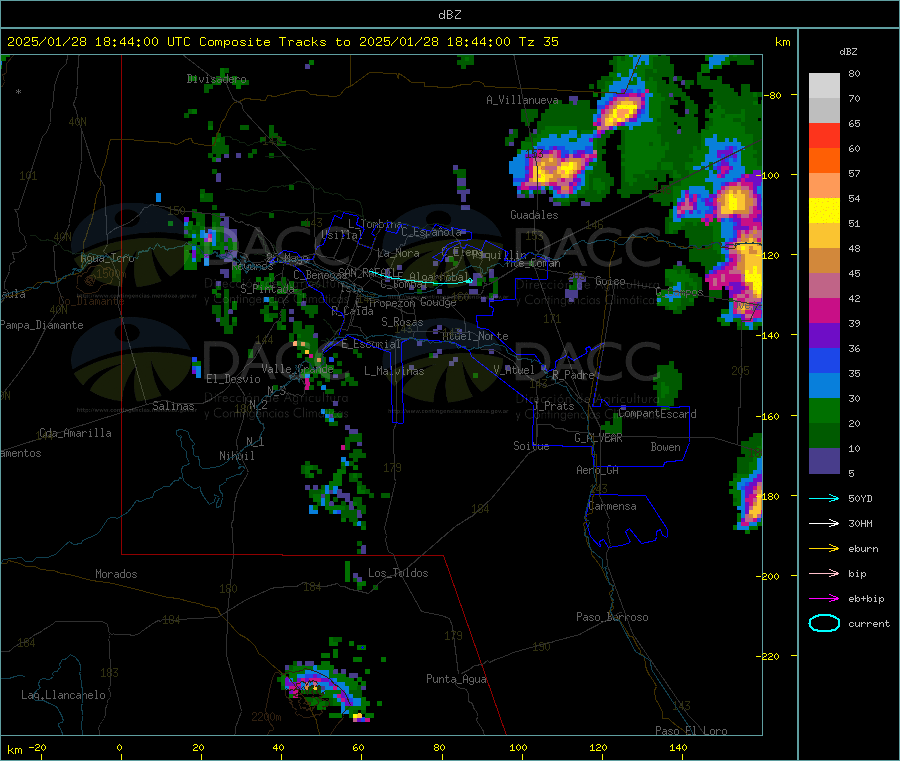Click the Divisadero map label

click(x=217, y=79)
